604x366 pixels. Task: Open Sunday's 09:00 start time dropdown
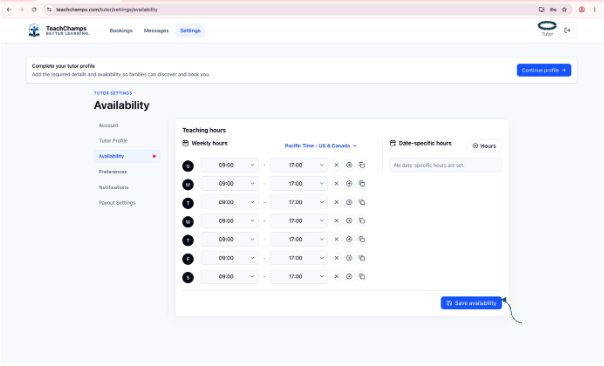(x=230, y=165)
